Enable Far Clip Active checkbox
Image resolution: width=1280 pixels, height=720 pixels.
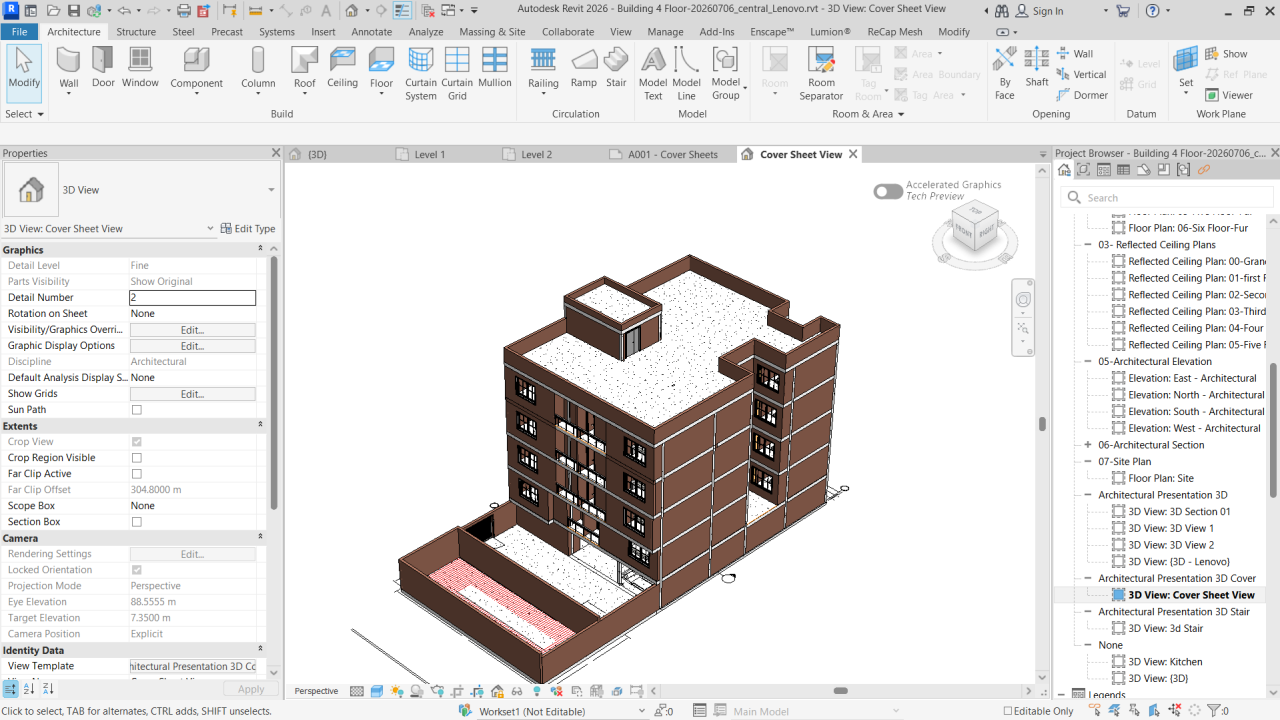point(137,474)
